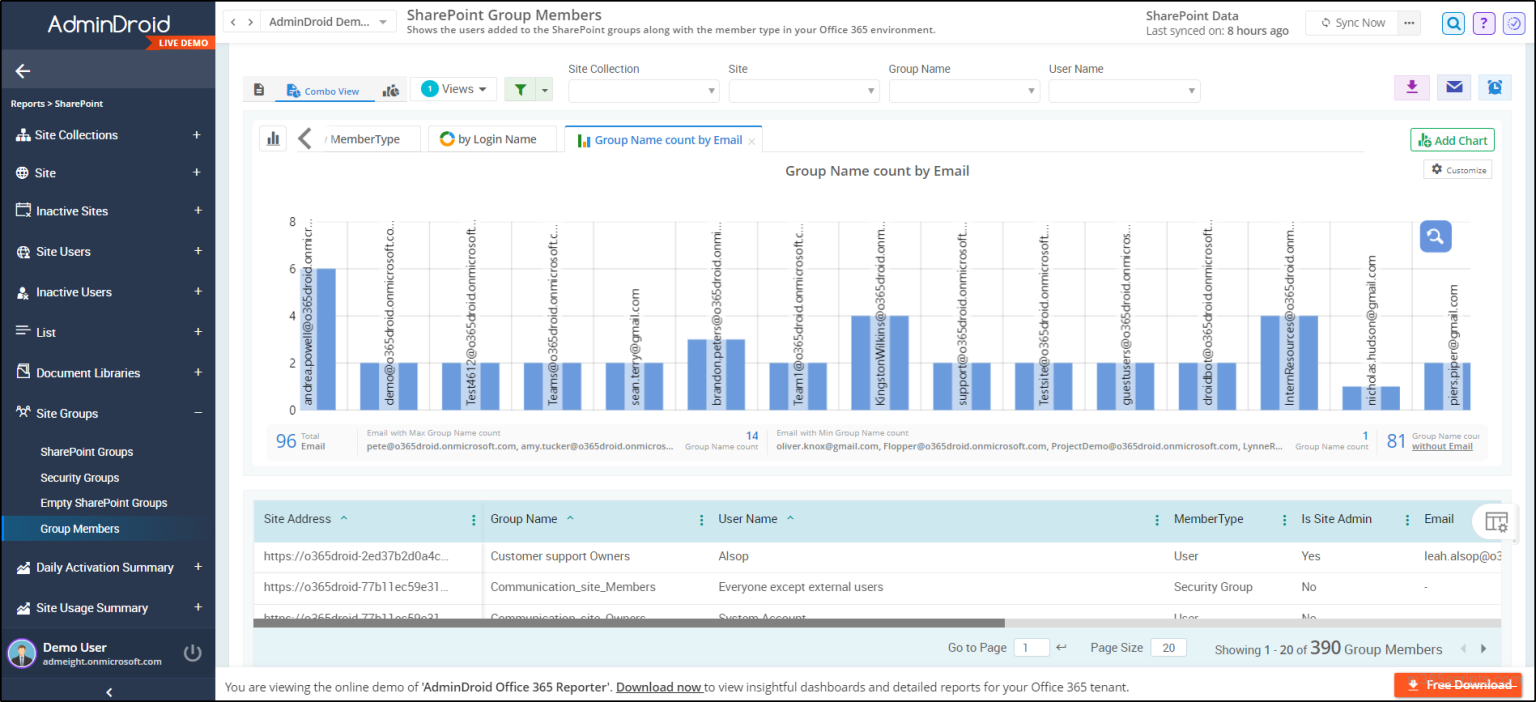Type a page number in Go to Page field
This screenshot has height=702, width=1536.
tap(1031, 647)
